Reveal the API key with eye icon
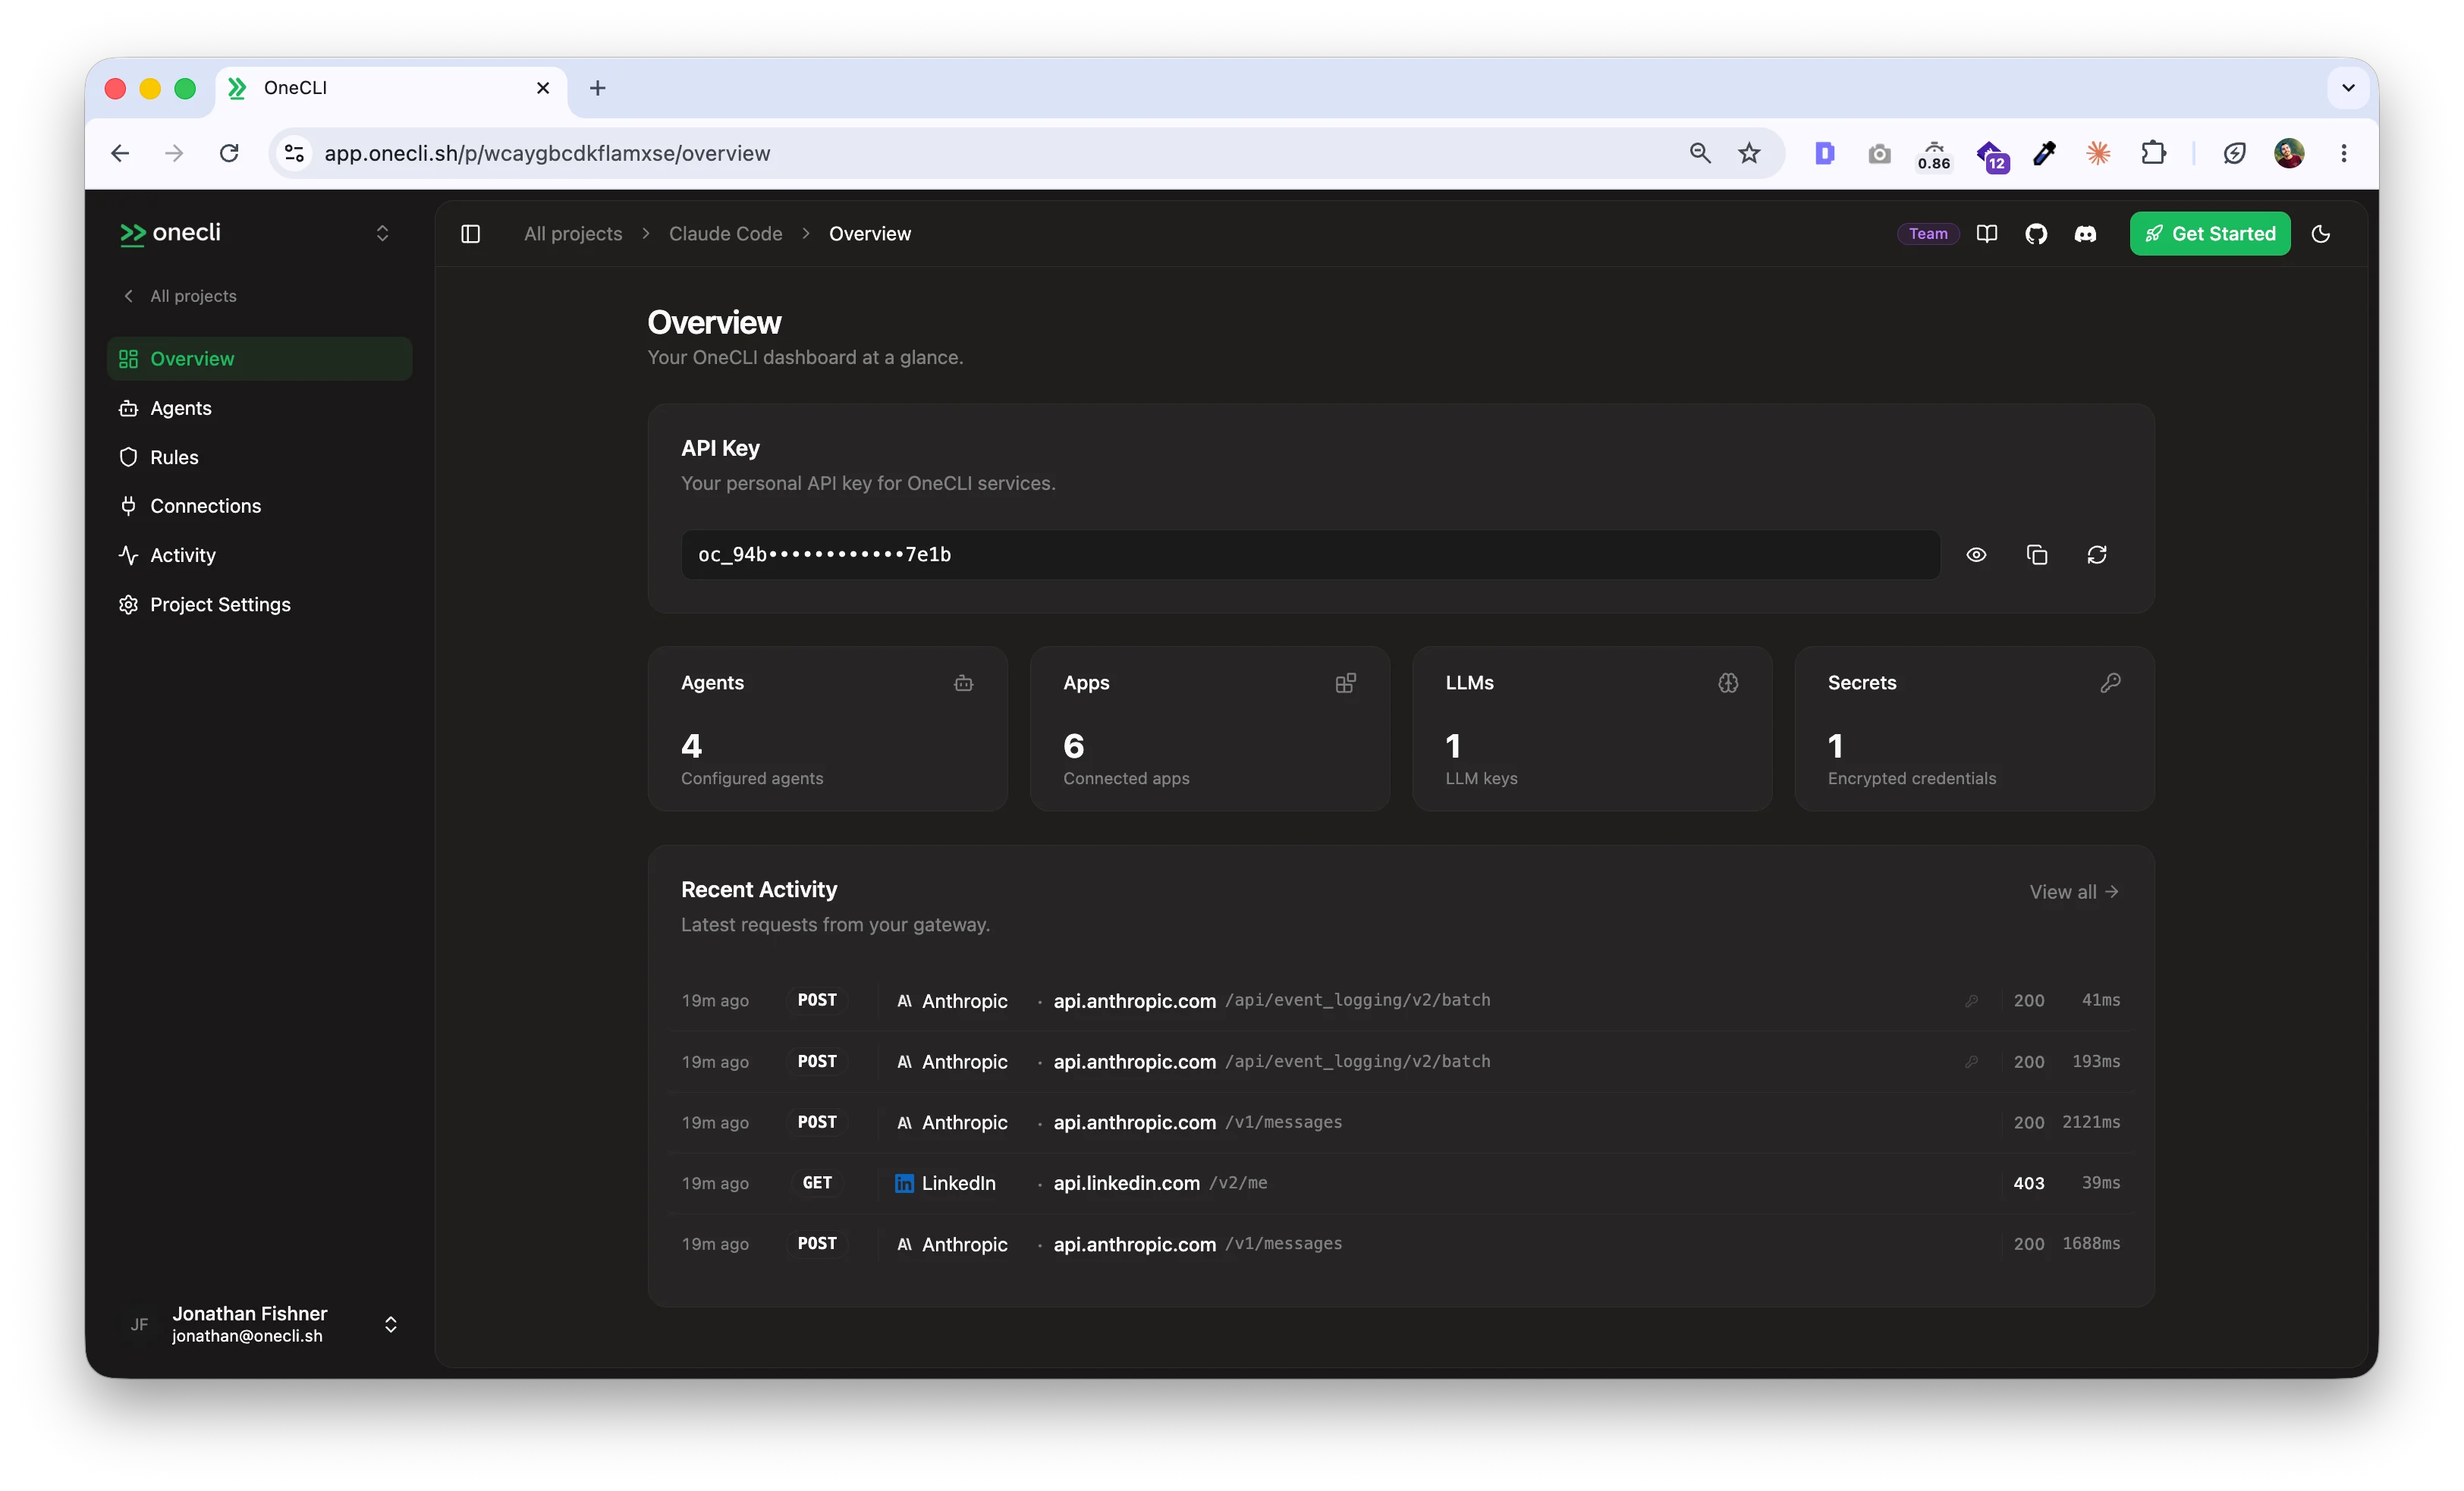 point(1976,555)
